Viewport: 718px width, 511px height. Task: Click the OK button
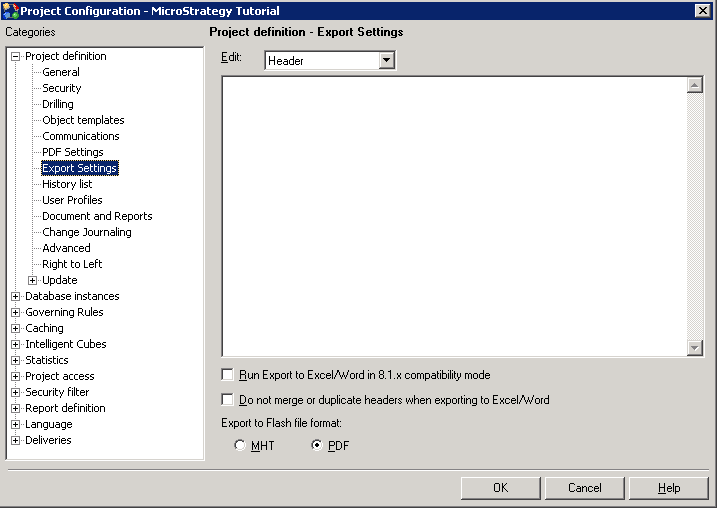click(500, 488)
